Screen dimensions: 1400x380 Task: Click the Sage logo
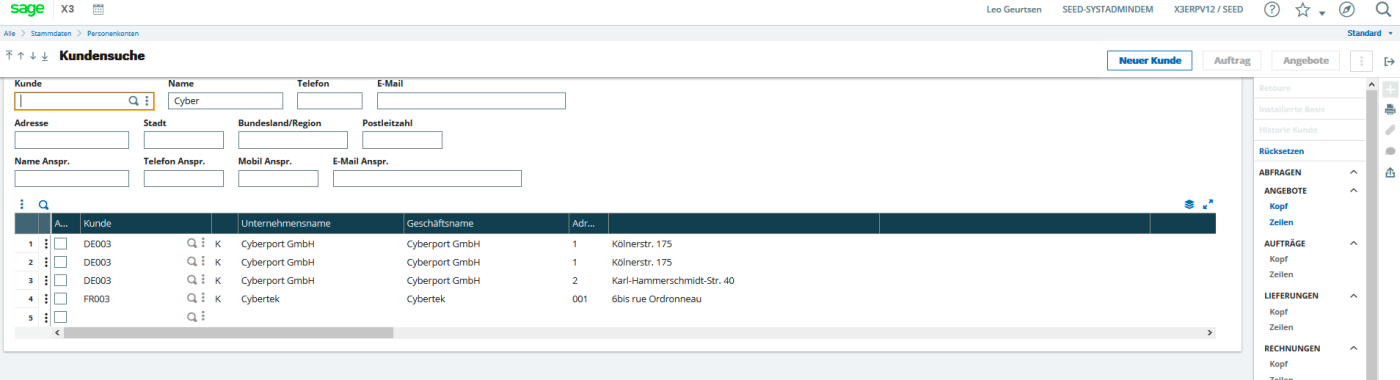27,9
